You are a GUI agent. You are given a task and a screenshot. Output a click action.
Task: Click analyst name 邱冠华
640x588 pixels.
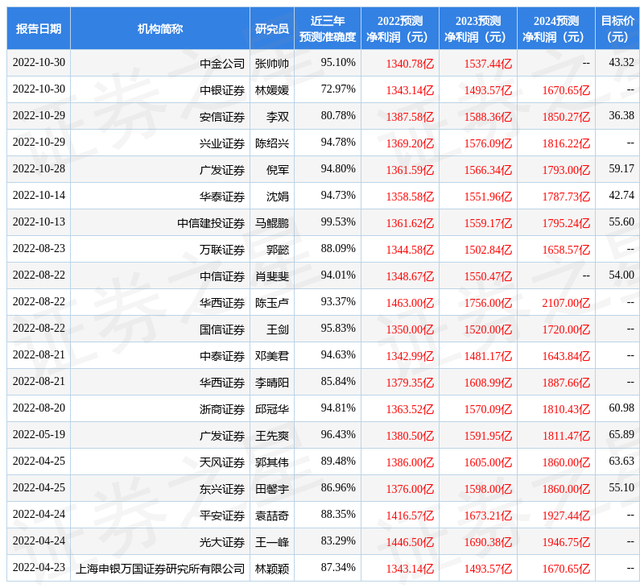coord(272,409)
